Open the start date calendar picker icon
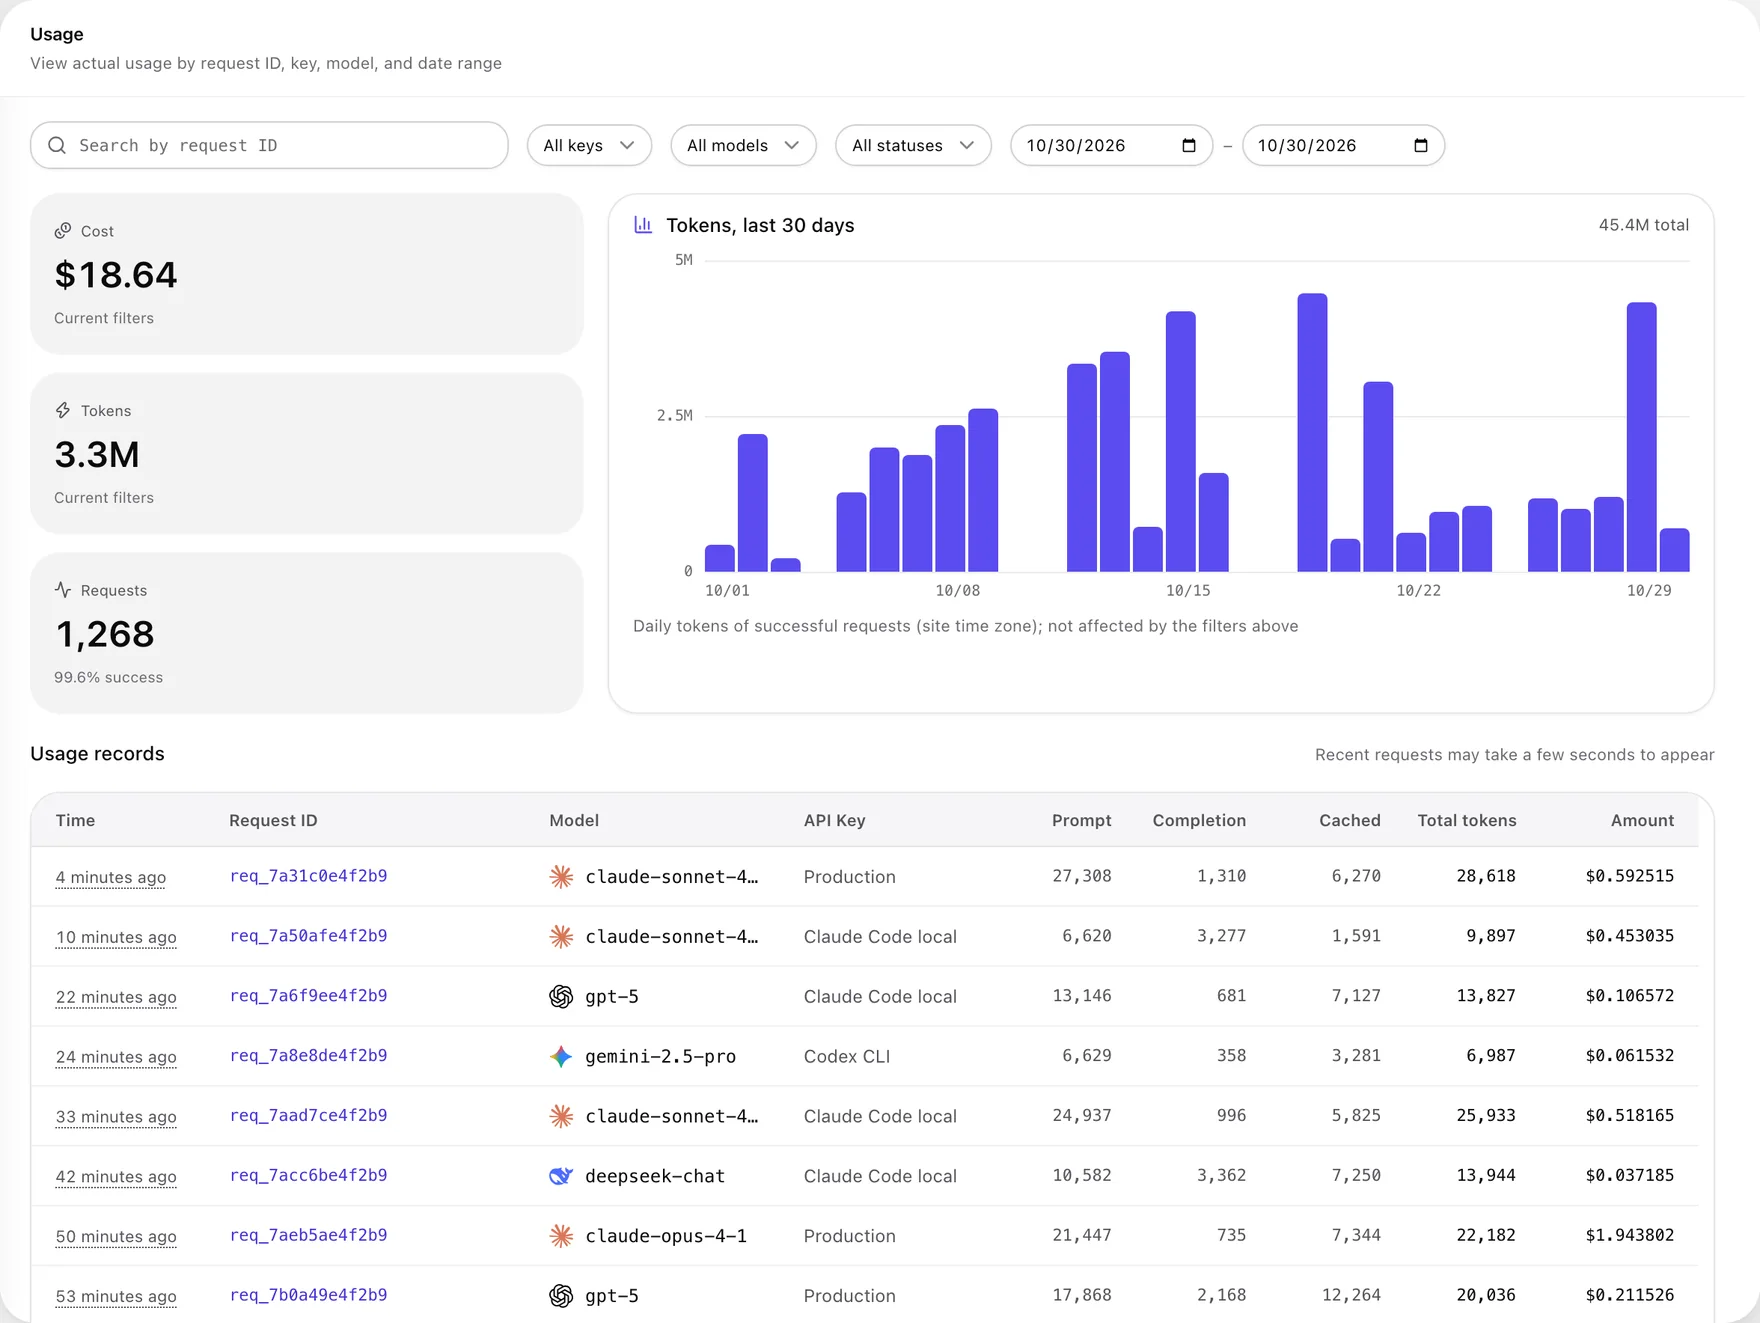 coord(1189,145)
